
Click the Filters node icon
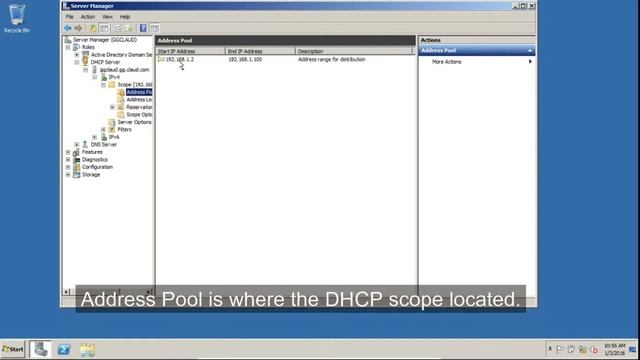tap(112, 129)
